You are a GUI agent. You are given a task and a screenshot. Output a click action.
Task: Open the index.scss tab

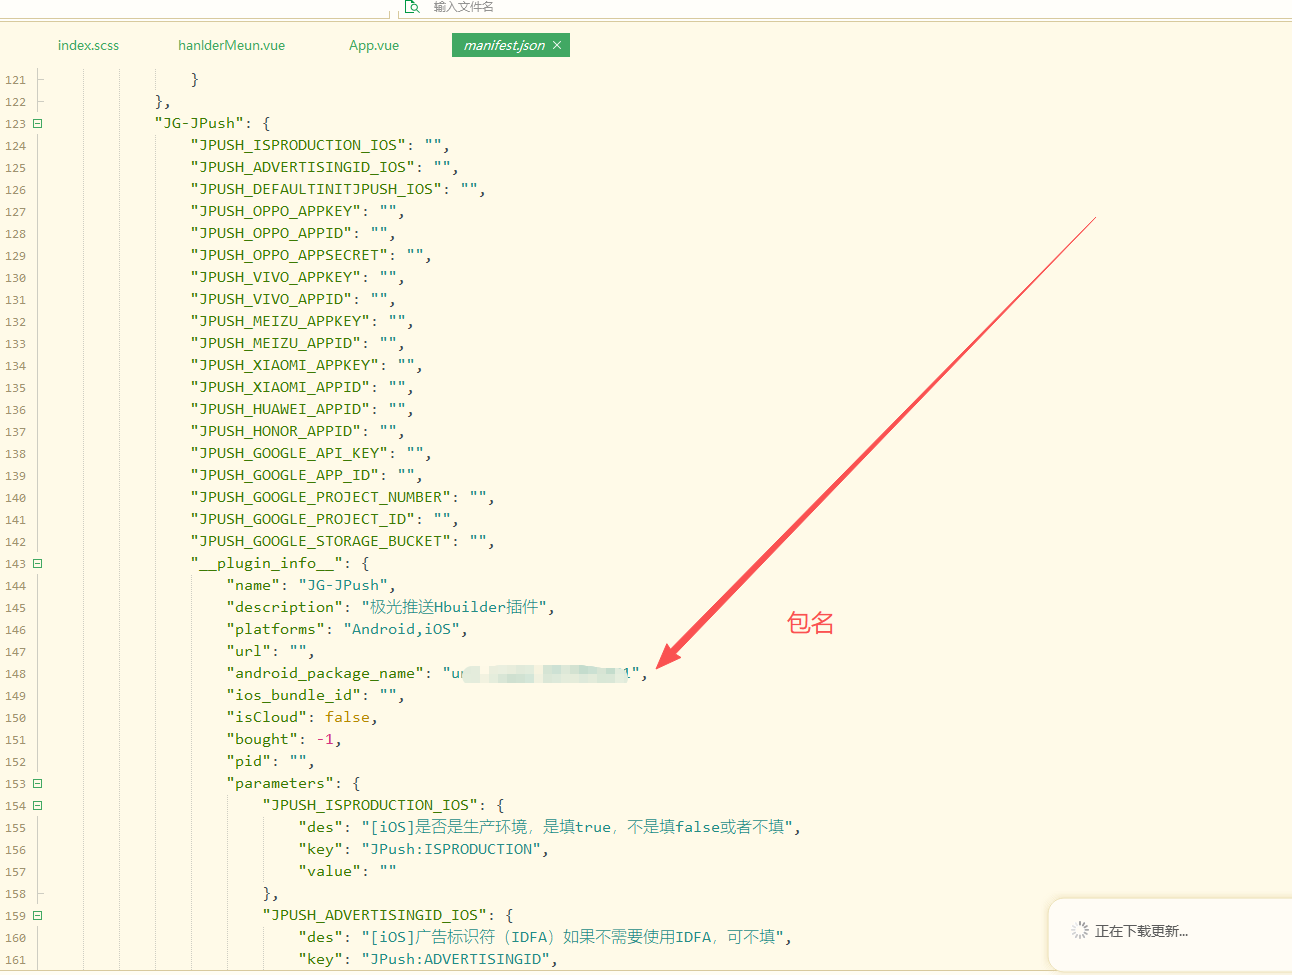pos(88,45)
